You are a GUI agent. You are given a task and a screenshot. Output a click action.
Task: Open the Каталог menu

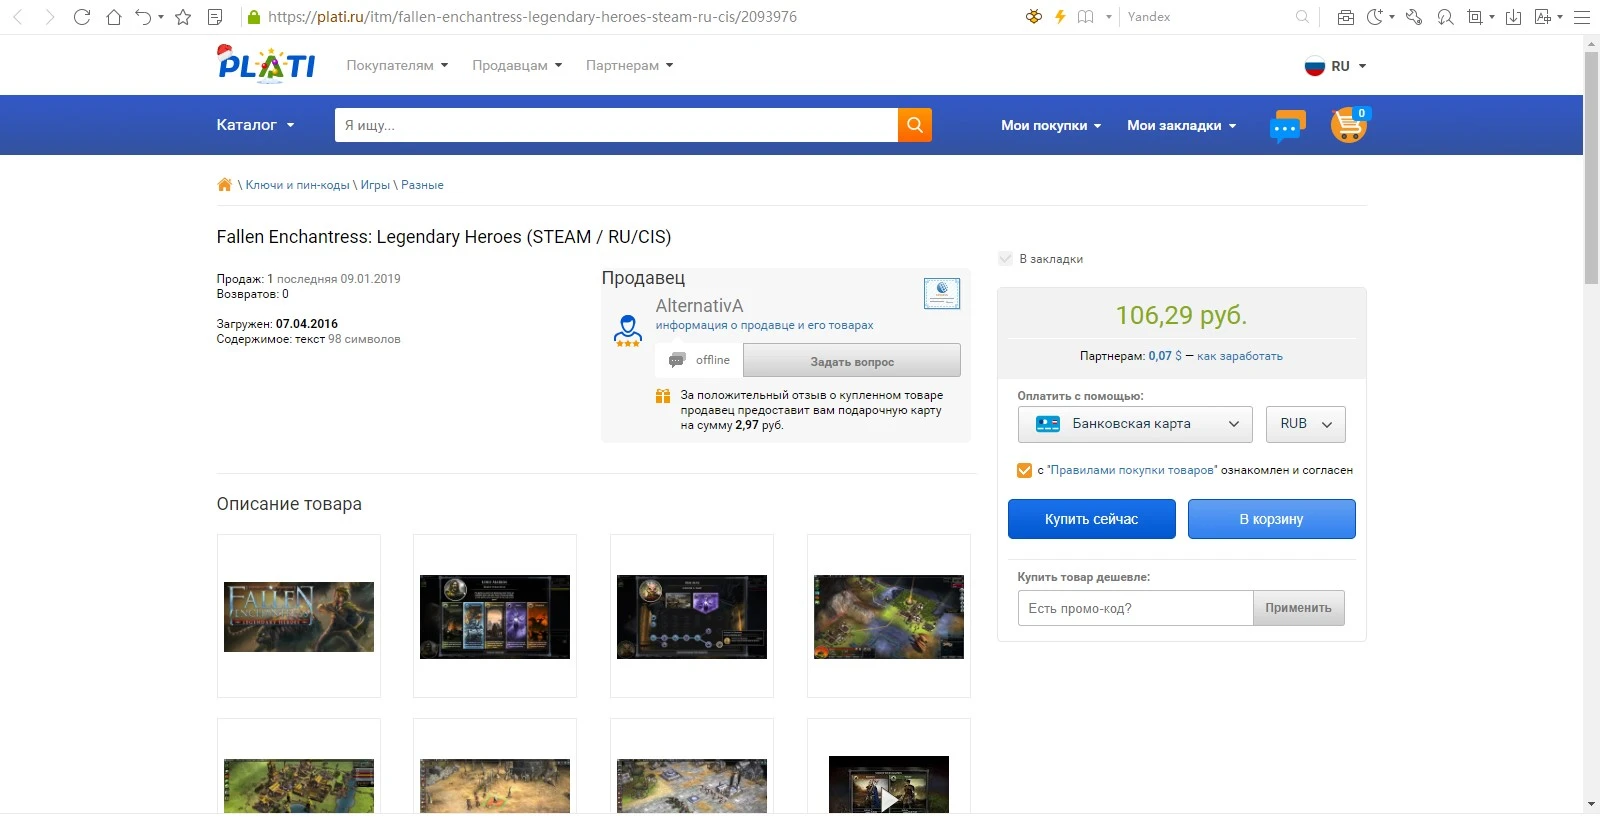tap(256, 125)
